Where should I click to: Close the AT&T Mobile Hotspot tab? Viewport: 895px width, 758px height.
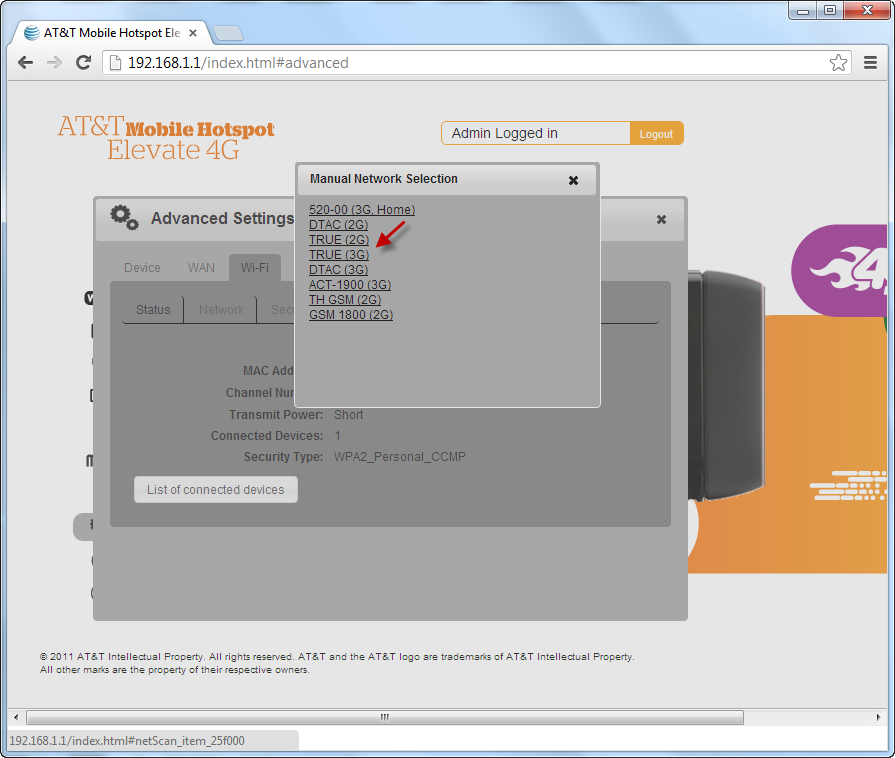point(193,33)
